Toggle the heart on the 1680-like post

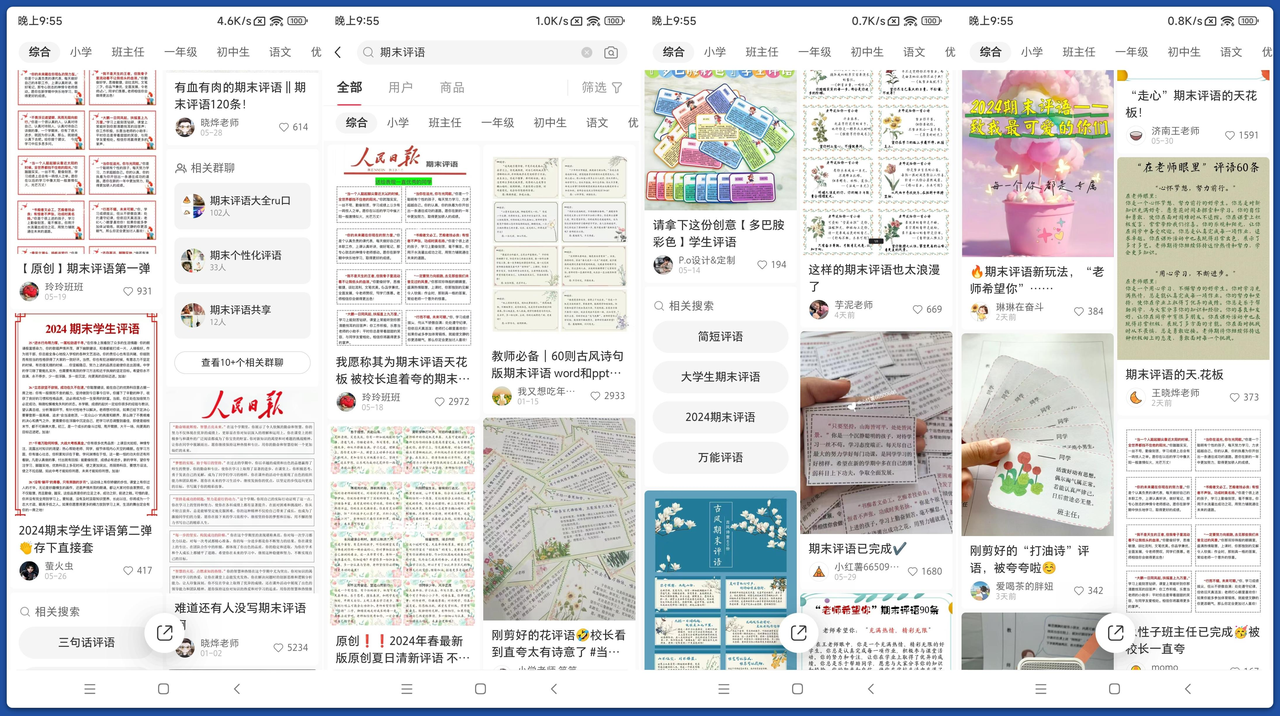point(911,571)
